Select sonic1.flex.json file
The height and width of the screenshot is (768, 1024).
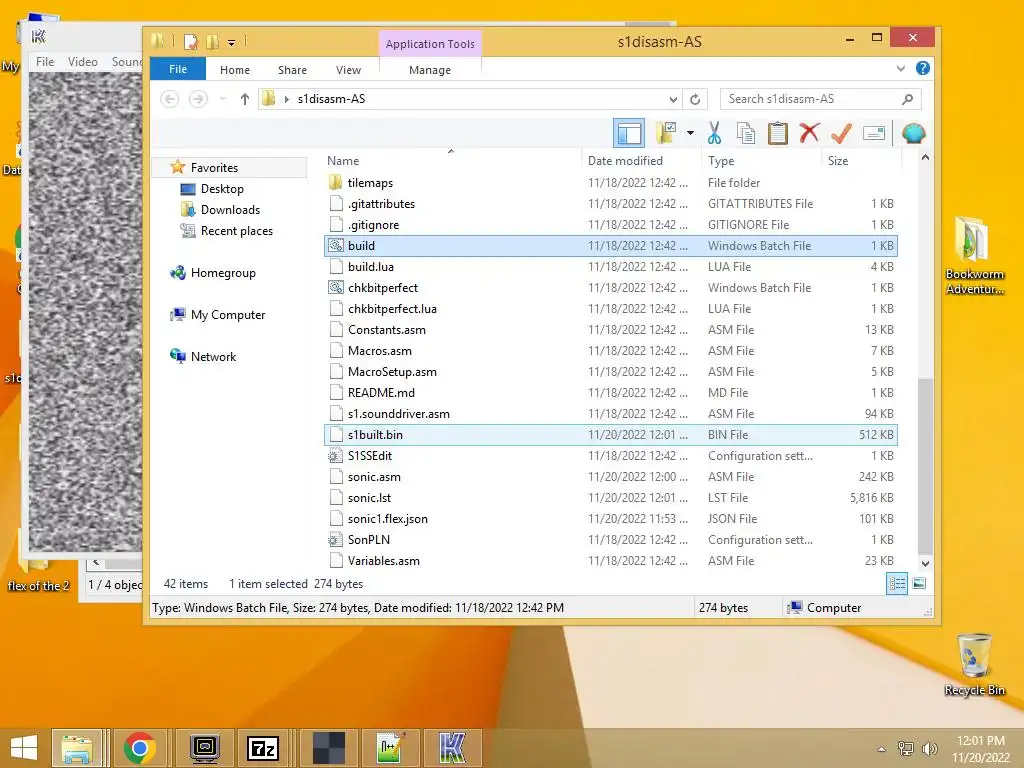(x=611, y=519)
